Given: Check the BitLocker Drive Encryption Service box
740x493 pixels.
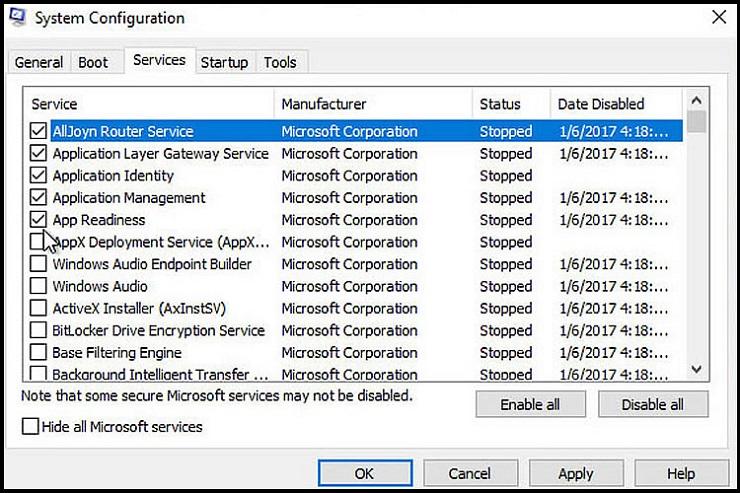Looking at the screenshot, I should coord(38,330).
